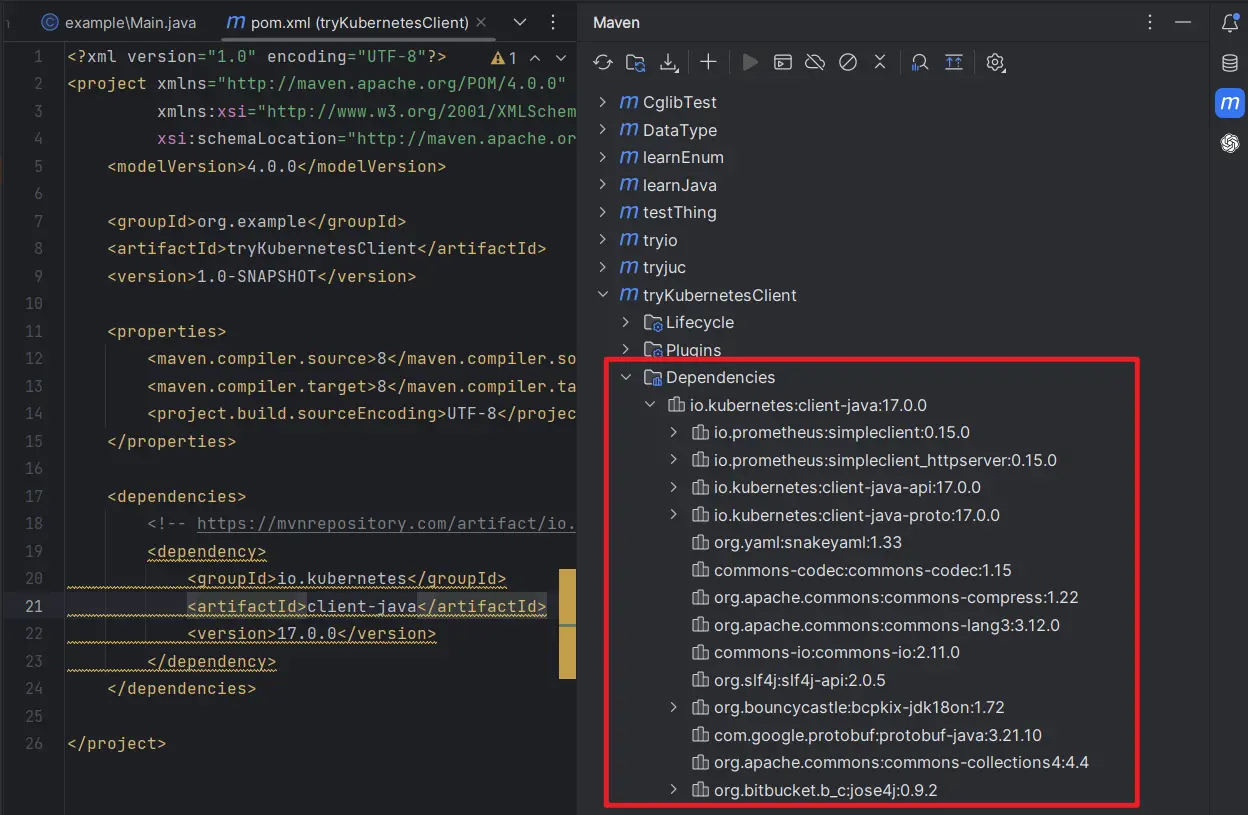Image resolution: width=1248 pixels, height=815 pixels.
Task: Click the expand/collapse arrows icon in Maven toolbar
Action: [x=880, y=62]
